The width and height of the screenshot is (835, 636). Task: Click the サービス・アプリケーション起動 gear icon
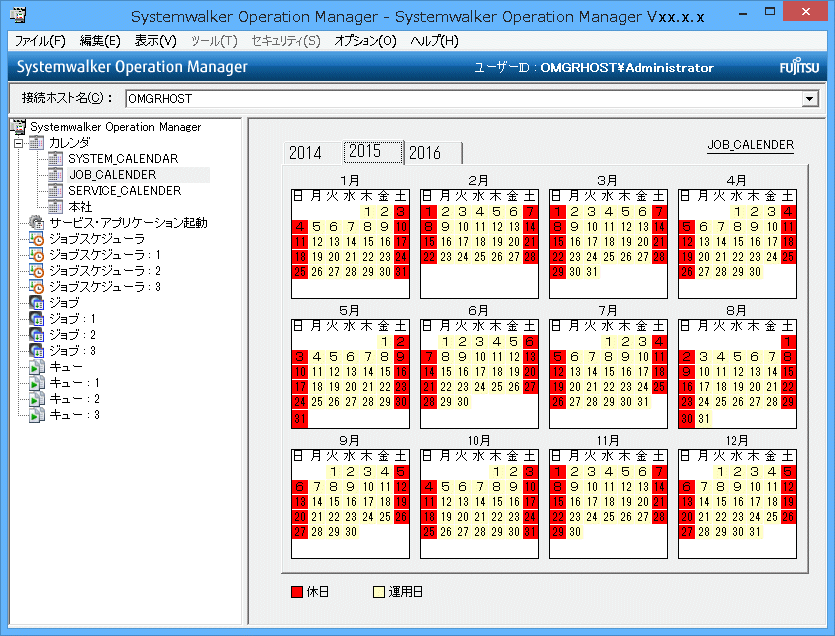[x=37, y=223]
